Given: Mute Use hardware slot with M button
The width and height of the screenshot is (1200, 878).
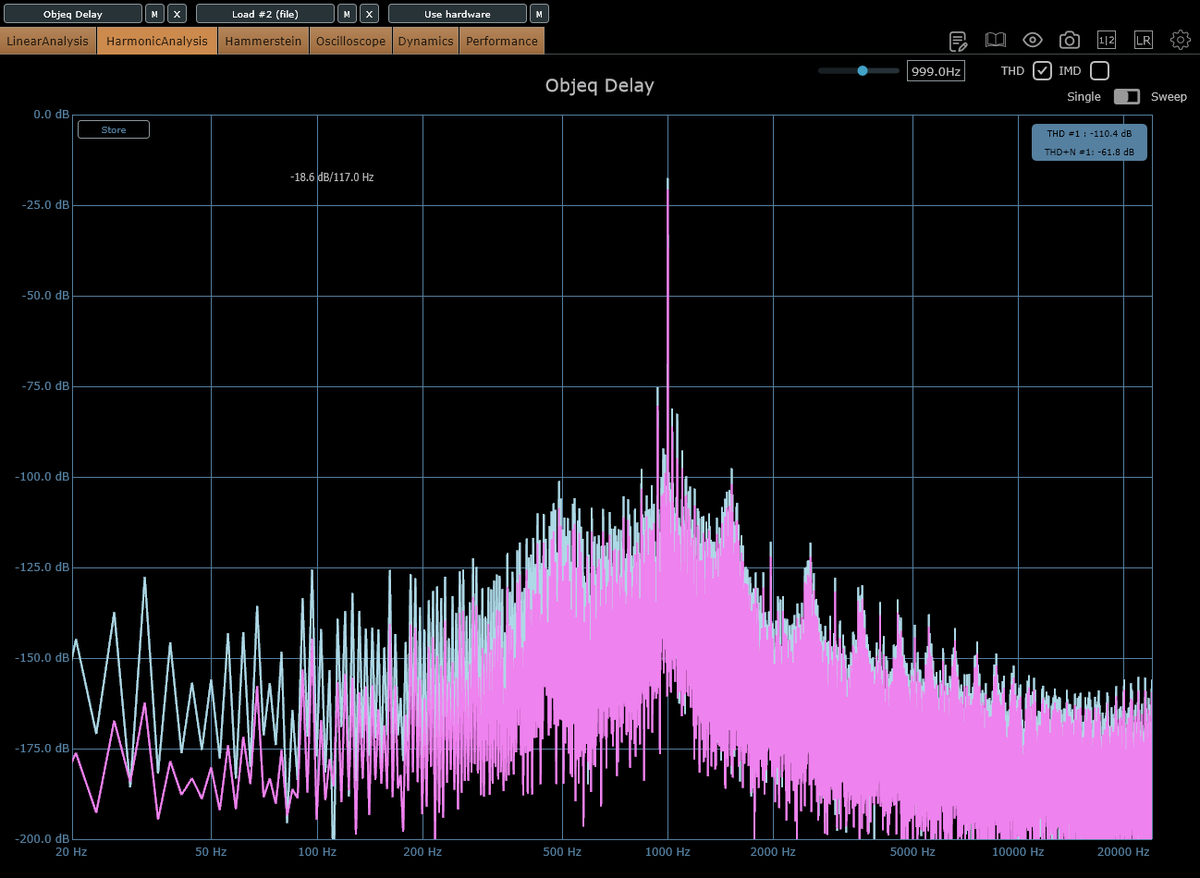Looking at the screenshot, I should click(539, 14).
